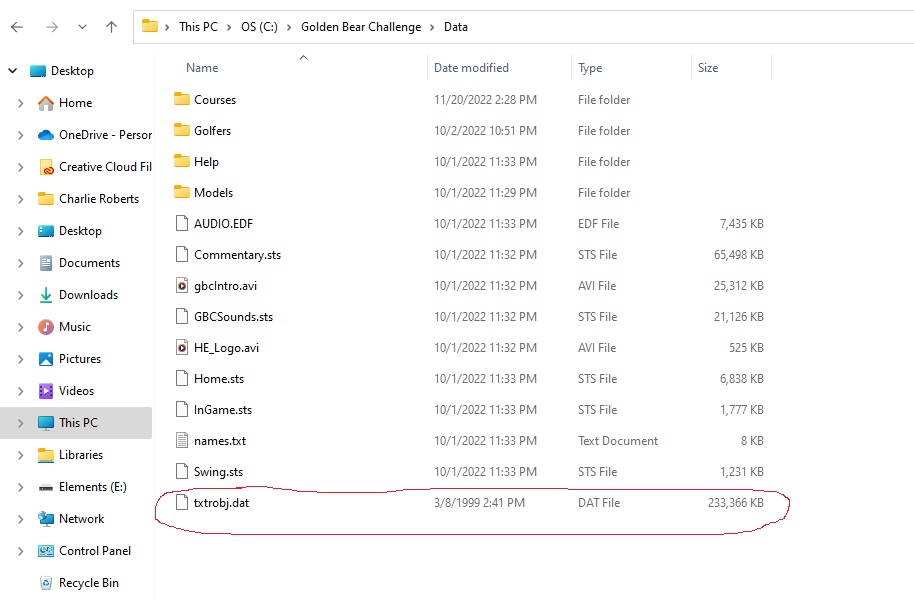Select the Models folder
The width and height of the screenshot is (914, 600).
213,192
